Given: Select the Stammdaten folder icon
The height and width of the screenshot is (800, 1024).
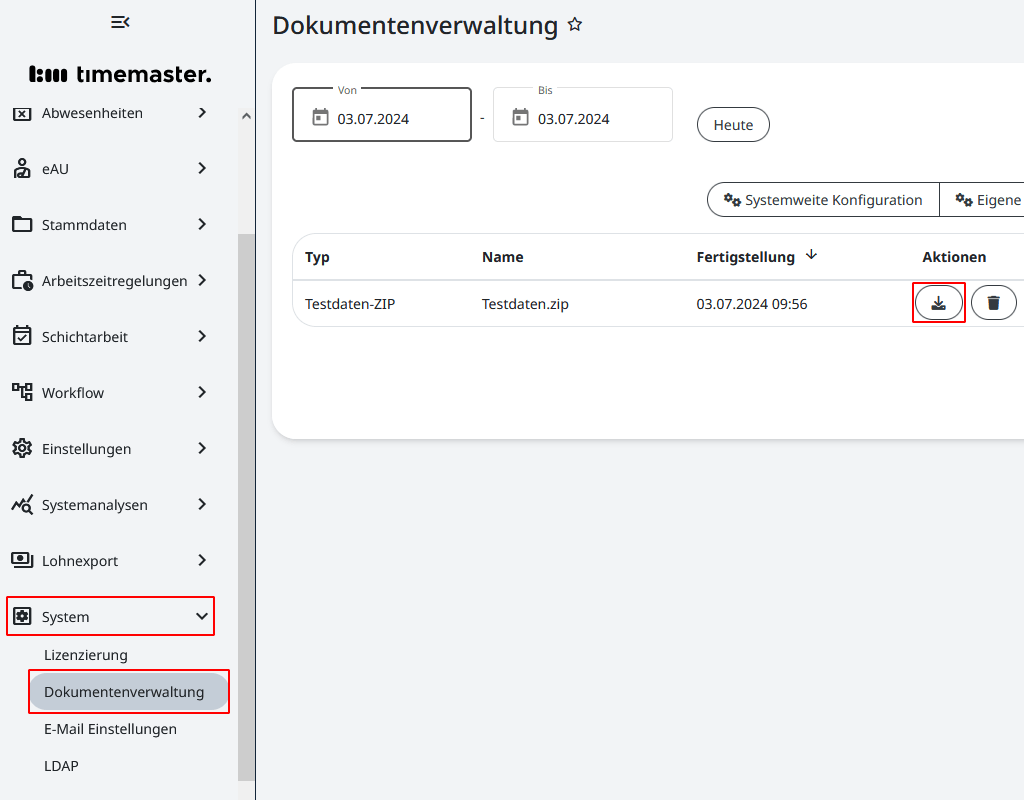Looking at the screenshot, I should tap(22, 225).
